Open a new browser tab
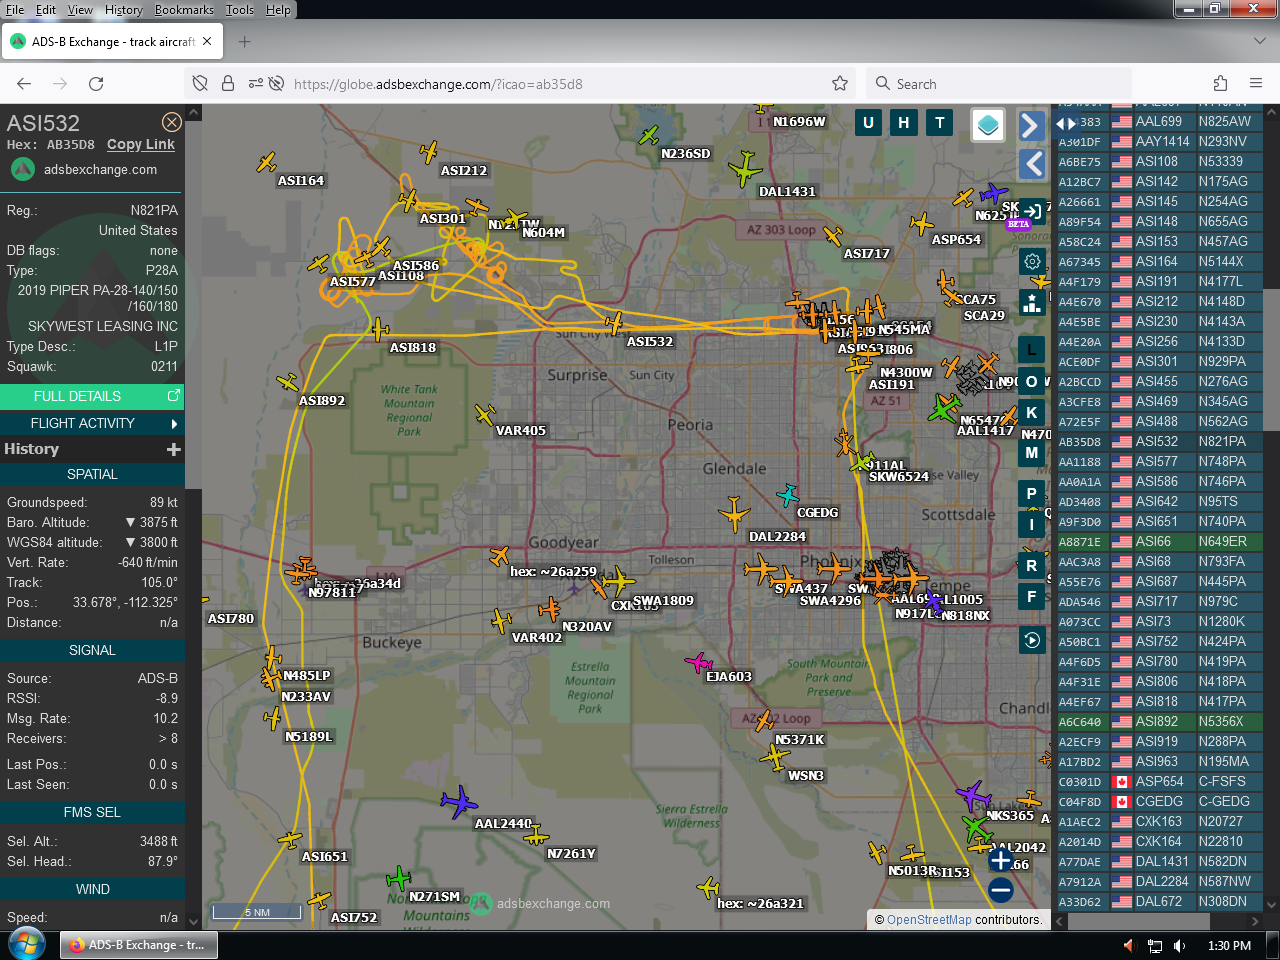1280x960 pixels. (244, 42)
